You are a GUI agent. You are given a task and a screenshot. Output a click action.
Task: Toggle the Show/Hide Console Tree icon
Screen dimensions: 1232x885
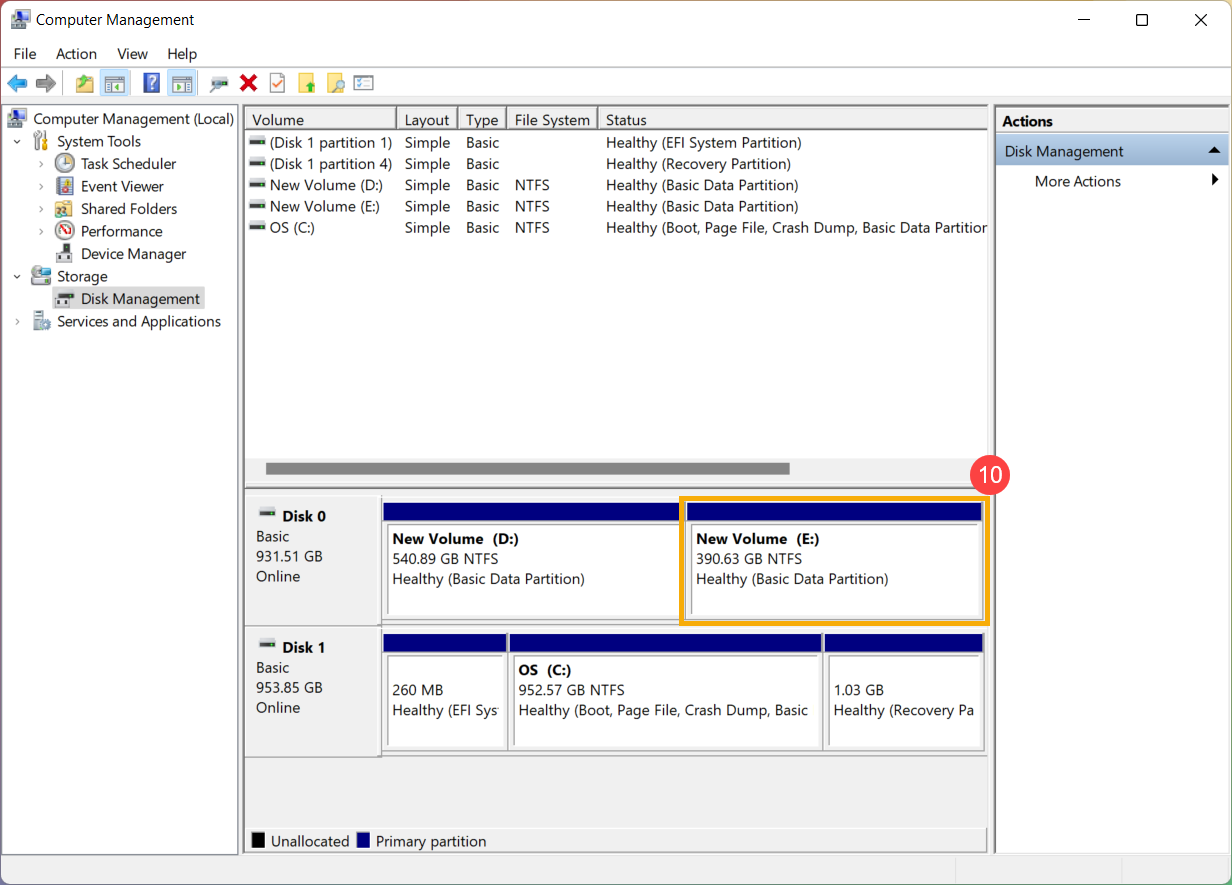point(114,84)
